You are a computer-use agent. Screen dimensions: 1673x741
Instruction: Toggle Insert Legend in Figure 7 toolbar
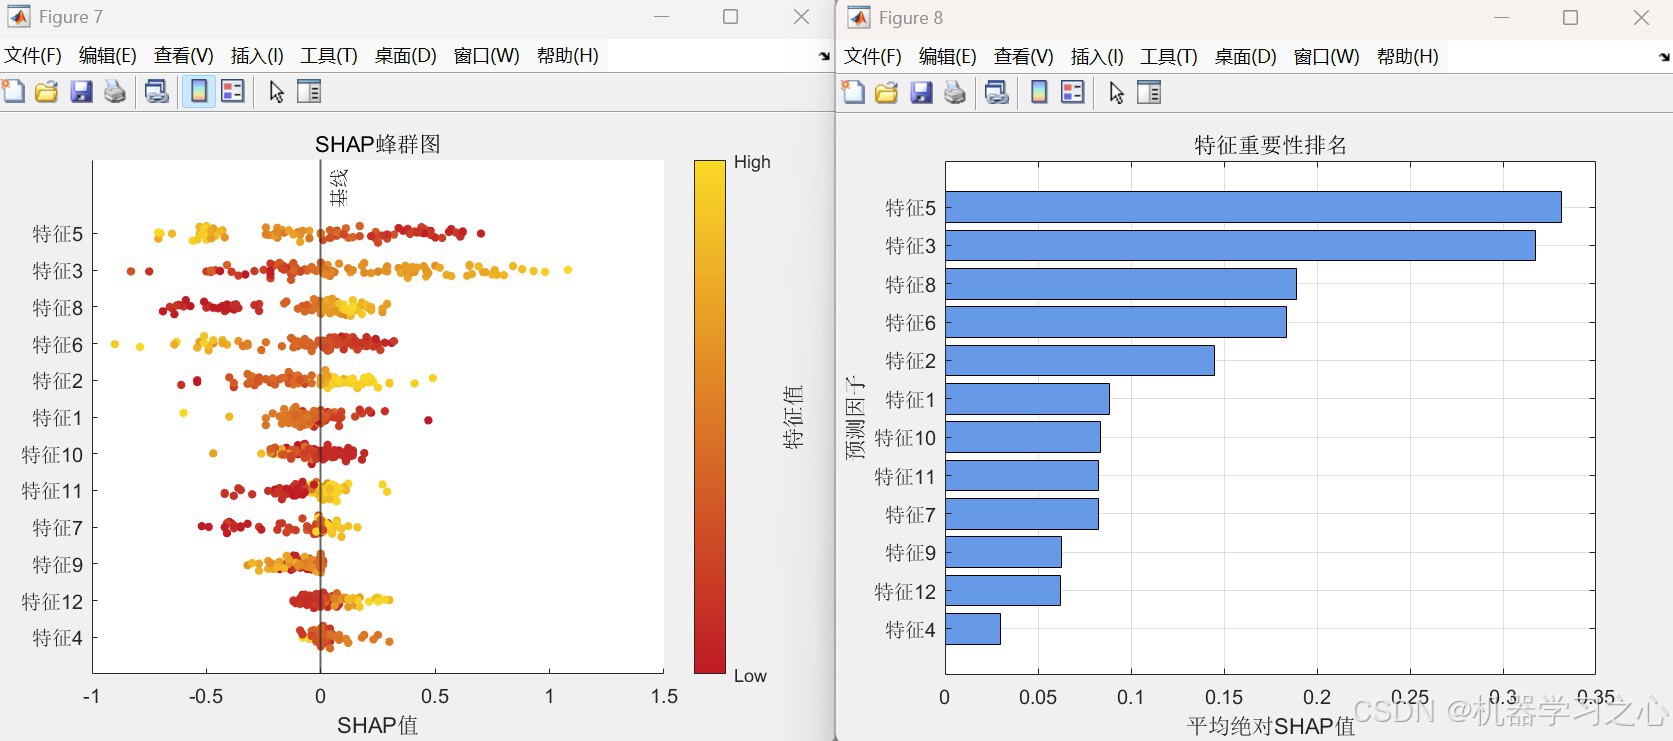(233, 92)
